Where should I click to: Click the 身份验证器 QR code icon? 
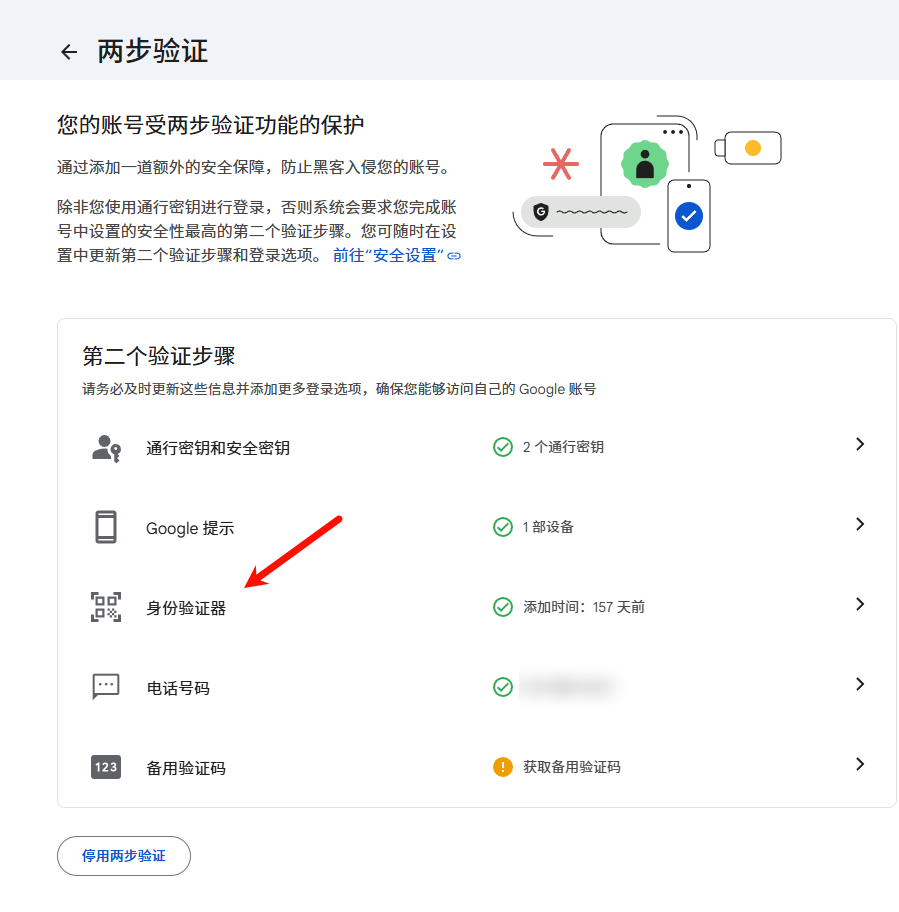(106, 607)
